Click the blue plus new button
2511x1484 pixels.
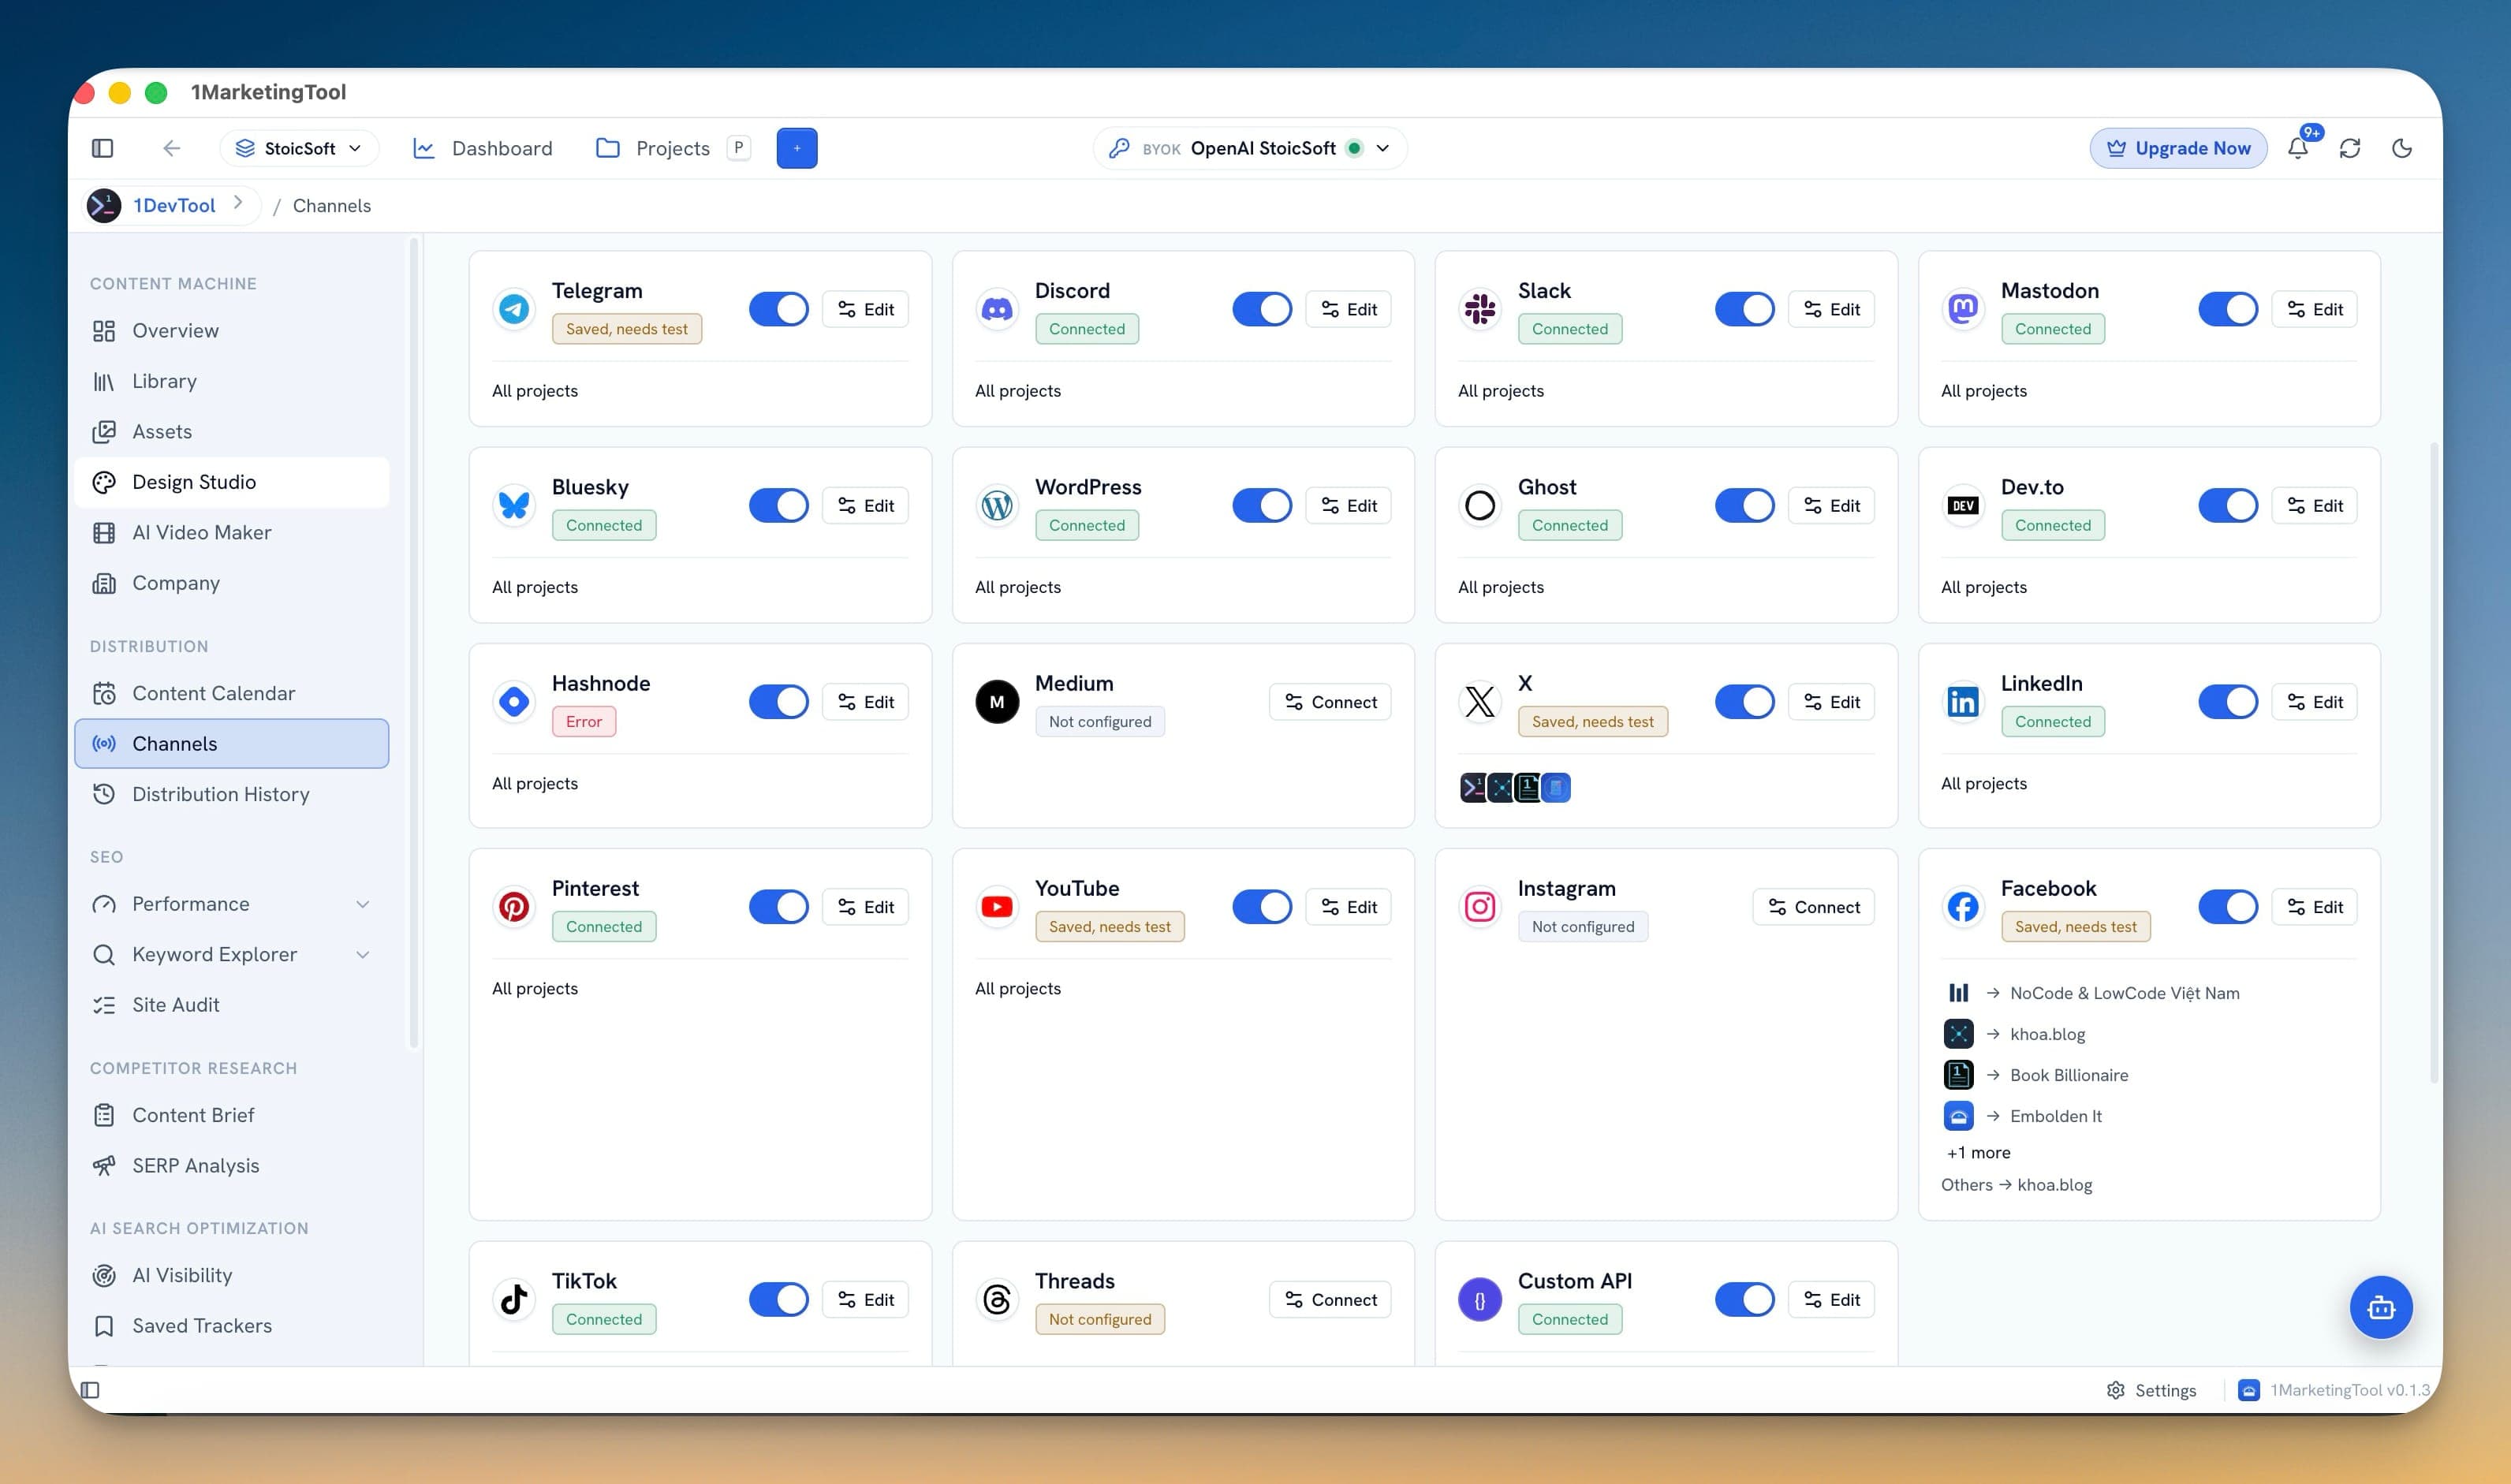[x=797, y=148]
